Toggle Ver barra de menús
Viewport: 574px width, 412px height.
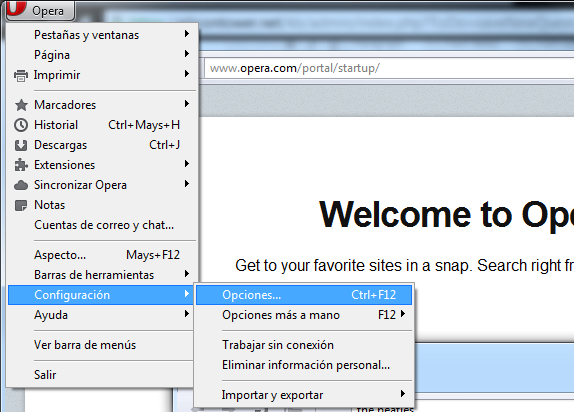click(101, 345)
